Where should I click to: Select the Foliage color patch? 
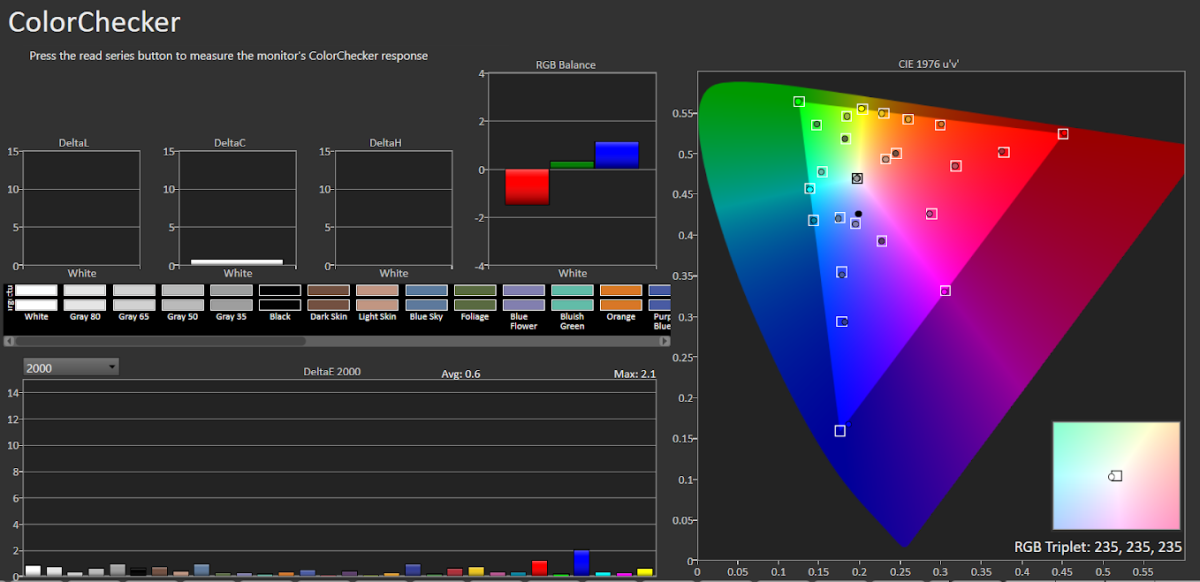pos(475,297)
